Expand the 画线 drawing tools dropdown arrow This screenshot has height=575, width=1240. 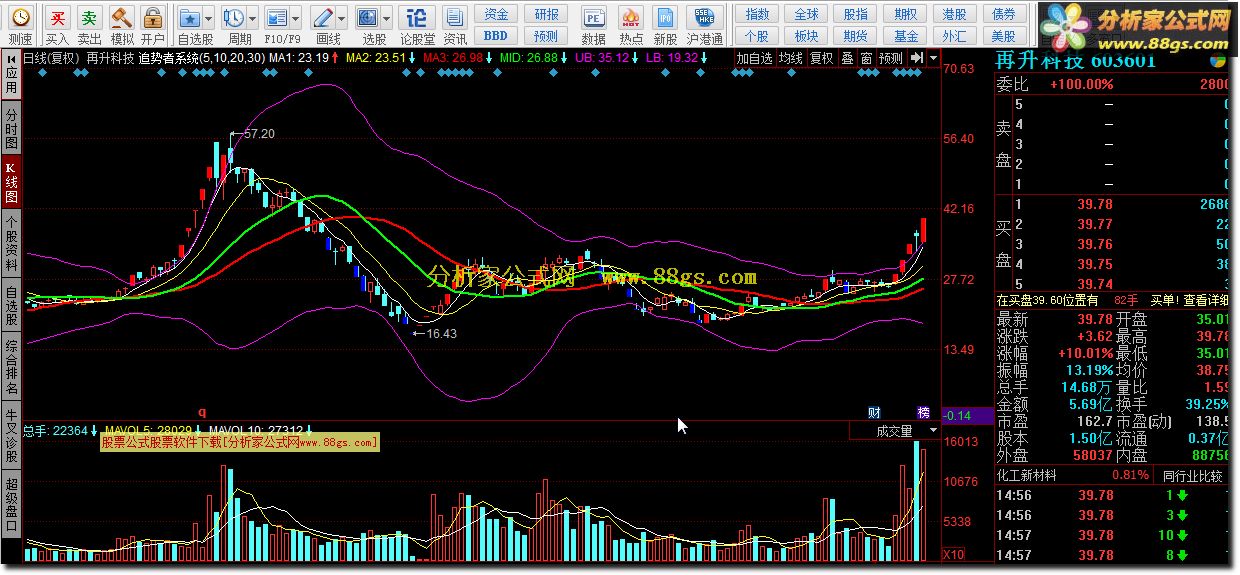342,18
